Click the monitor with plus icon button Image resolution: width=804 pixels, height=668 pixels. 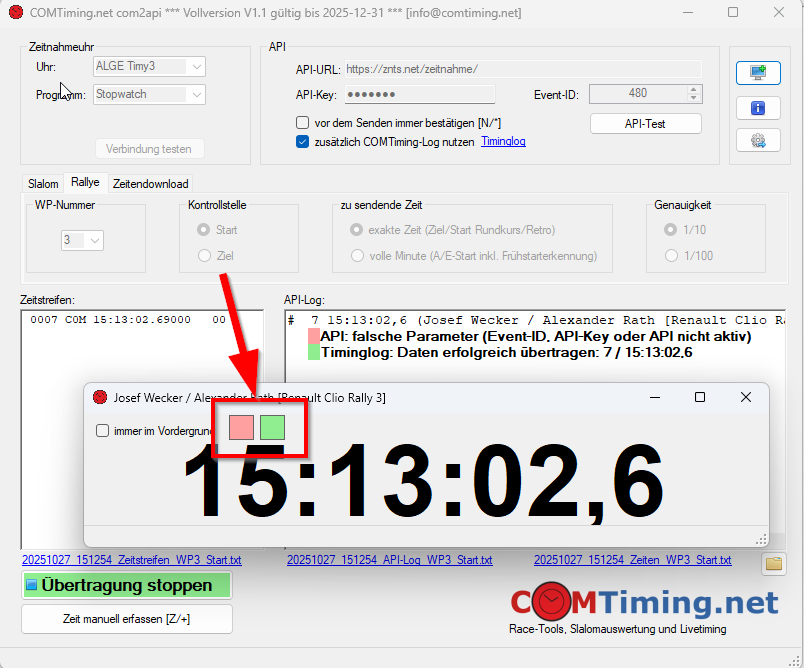[758, 73]
